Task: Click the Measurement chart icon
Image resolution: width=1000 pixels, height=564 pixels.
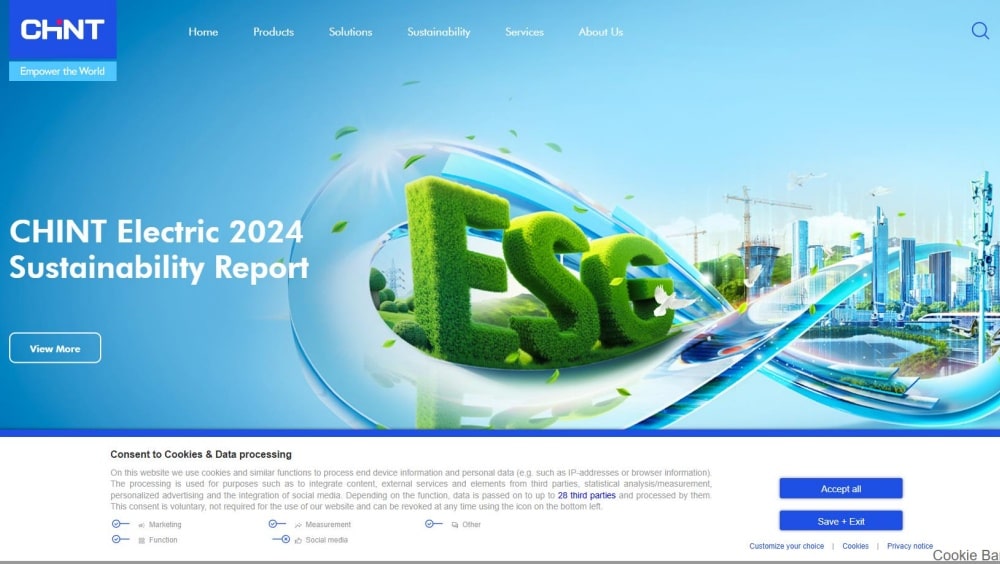Action: click(x=298, y=525)
